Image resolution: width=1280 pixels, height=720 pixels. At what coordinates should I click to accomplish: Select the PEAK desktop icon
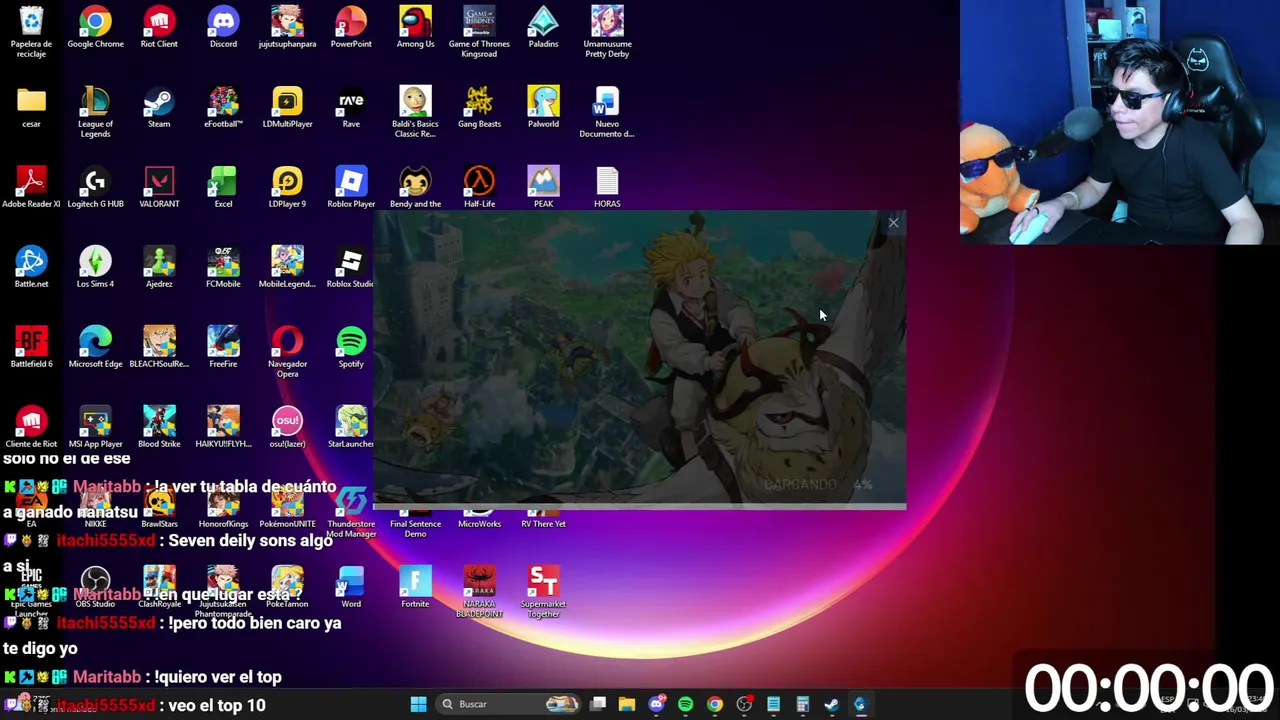(x=543, y=187)
